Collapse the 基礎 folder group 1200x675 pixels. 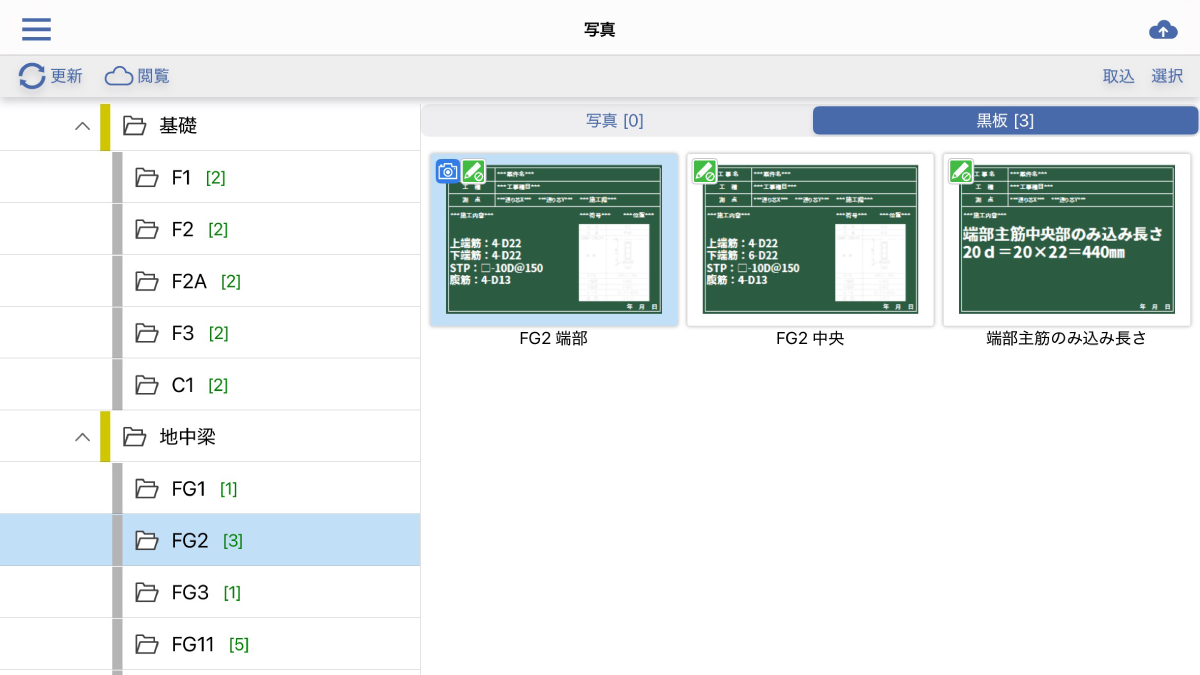(x=83, y=126)
